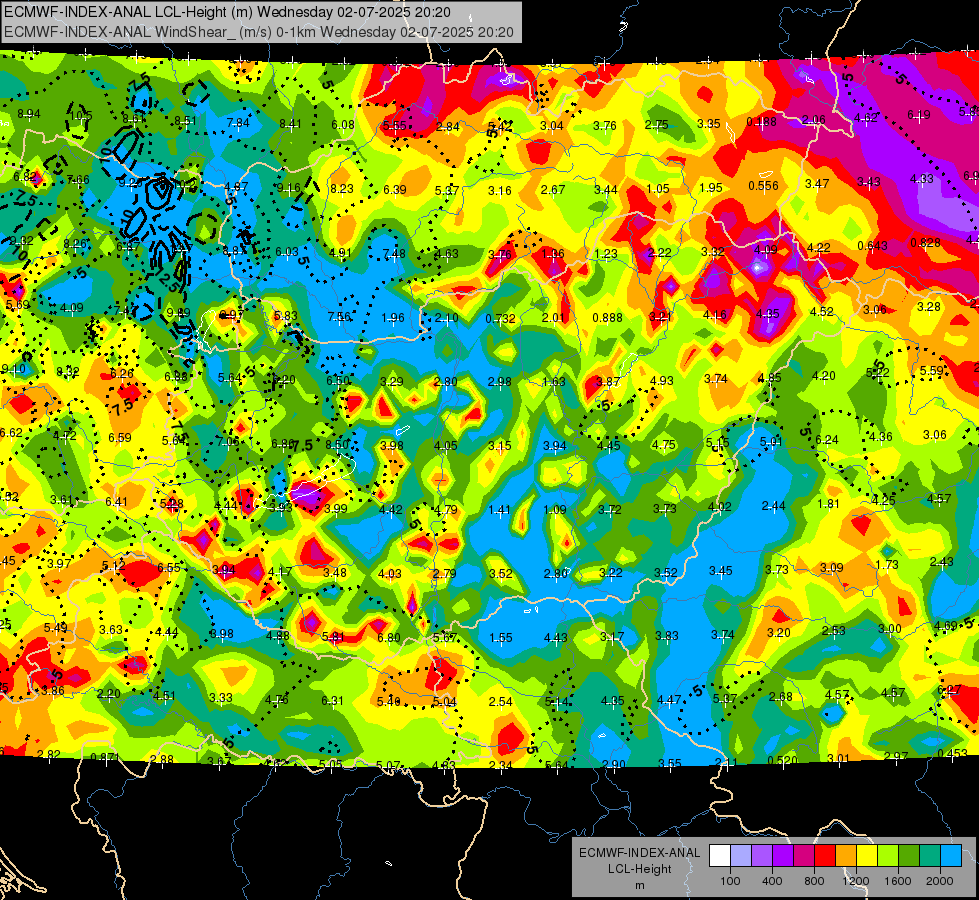Click the pale lavender legend swatch

741,856
